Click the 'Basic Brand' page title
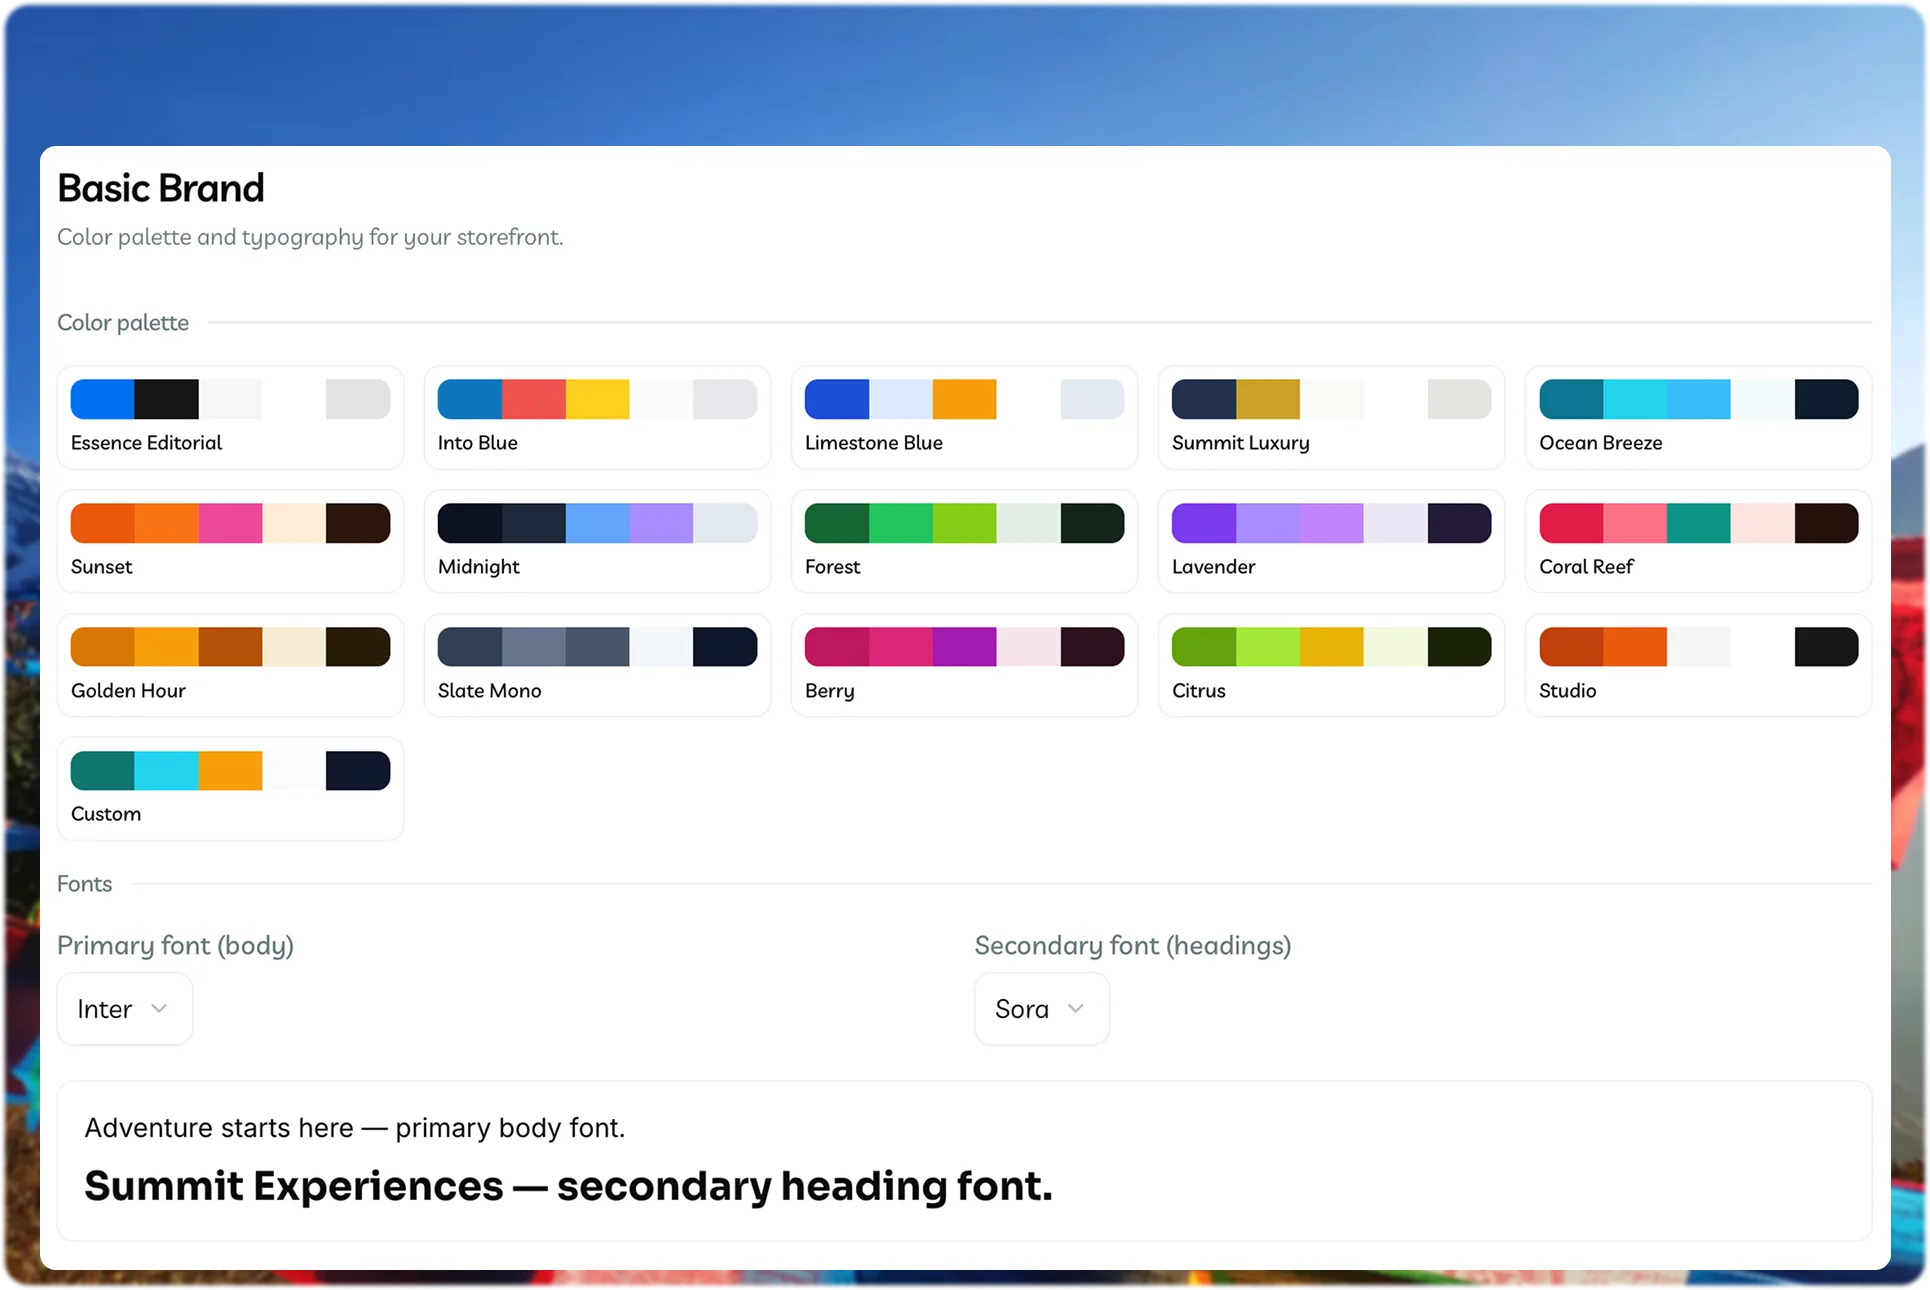Screen dimensions: 1930x1290 click(161, 188)
